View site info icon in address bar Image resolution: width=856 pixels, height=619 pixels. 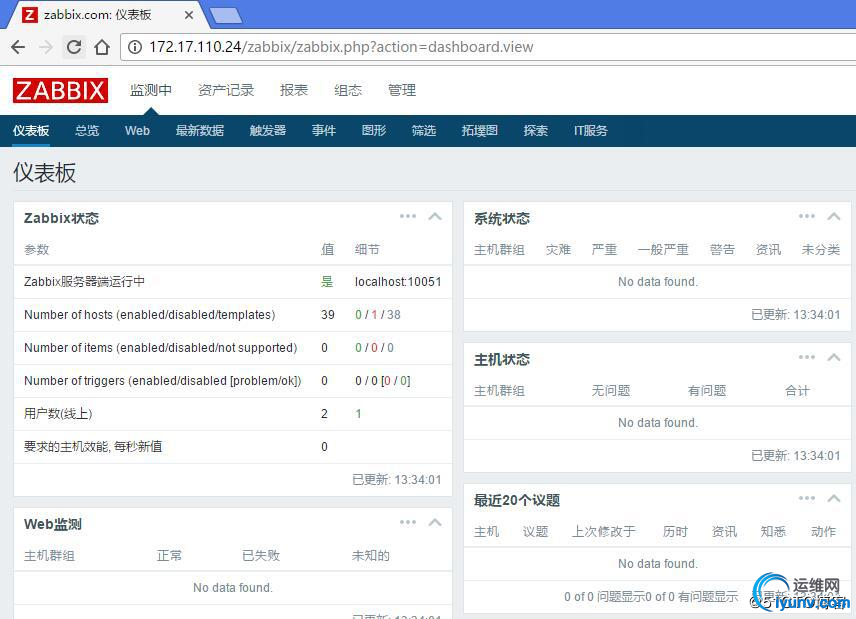[135, 47]
